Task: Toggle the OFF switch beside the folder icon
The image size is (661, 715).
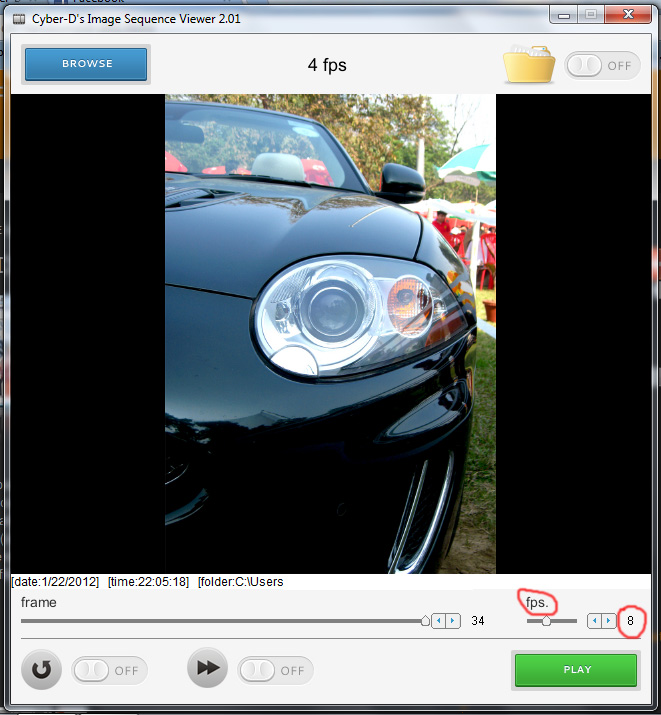Action: click(602, 66)
